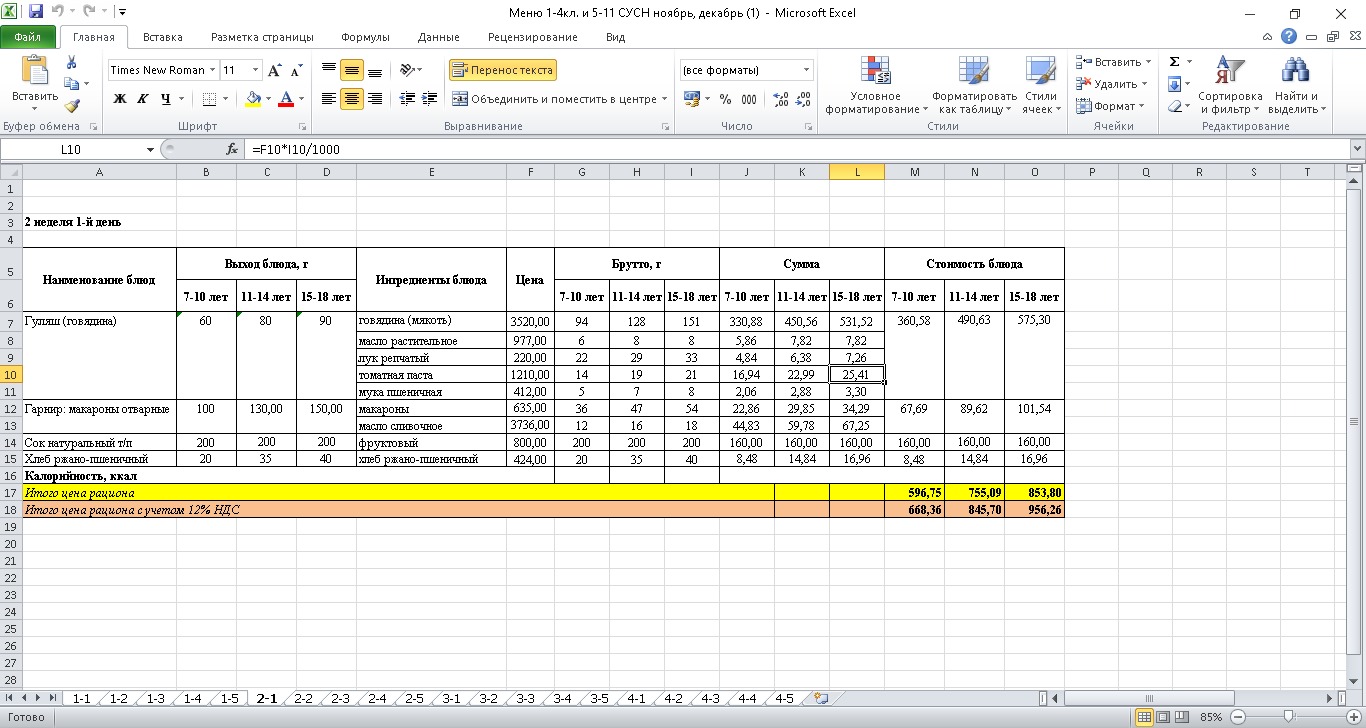The width and height of the screenshot is (1366, 728).
Task: Click Find and Select binoculars icon
Action: click(x=1295, y=72)
